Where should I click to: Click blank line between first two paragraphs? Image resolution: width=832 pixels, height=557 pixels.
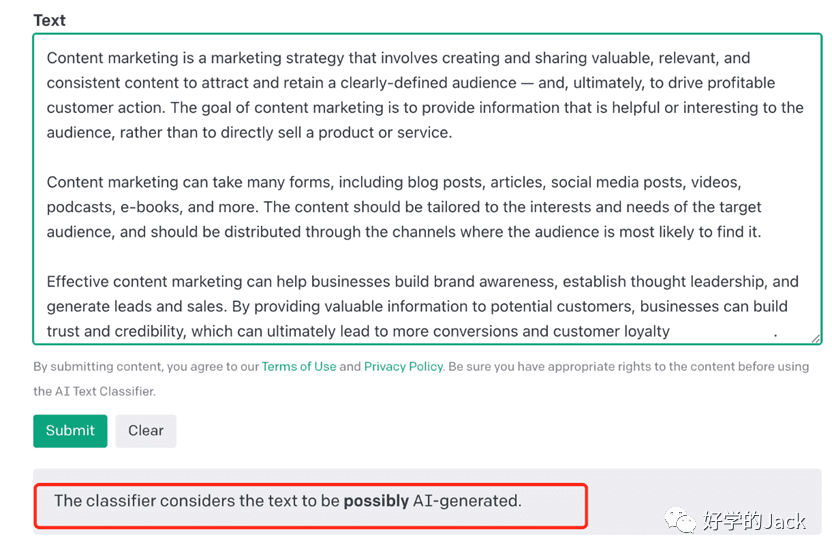coord(424,157)
